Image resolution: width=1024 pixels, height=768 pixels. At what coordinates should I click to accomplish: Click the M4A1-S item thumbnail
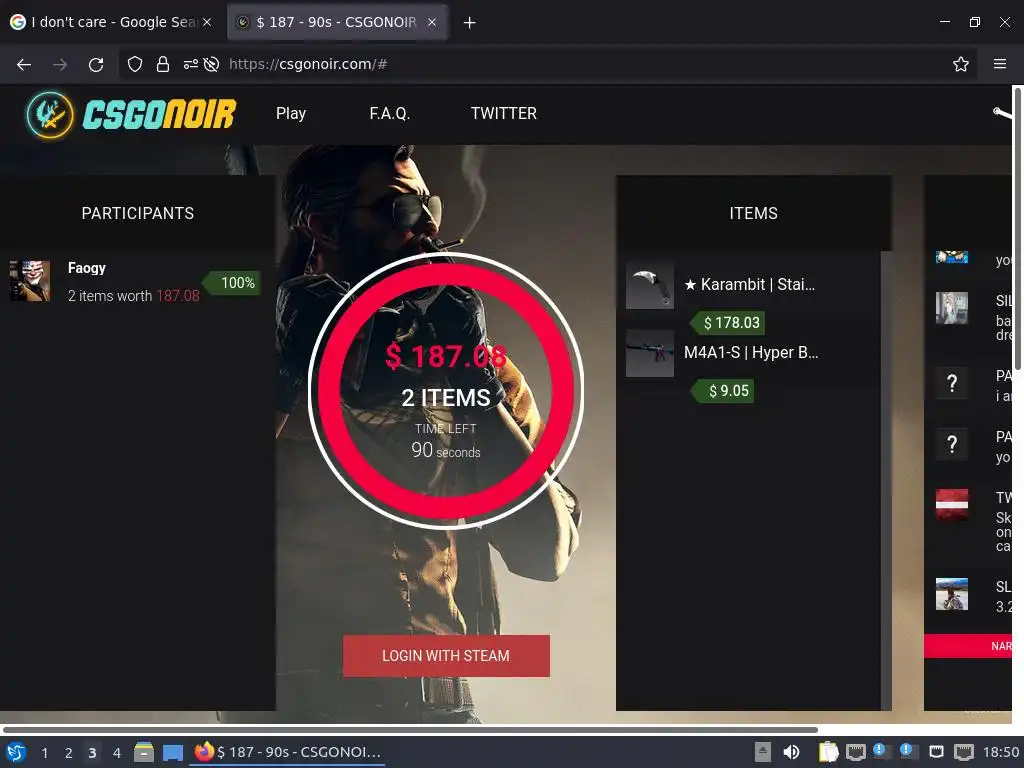click(650, 353)
